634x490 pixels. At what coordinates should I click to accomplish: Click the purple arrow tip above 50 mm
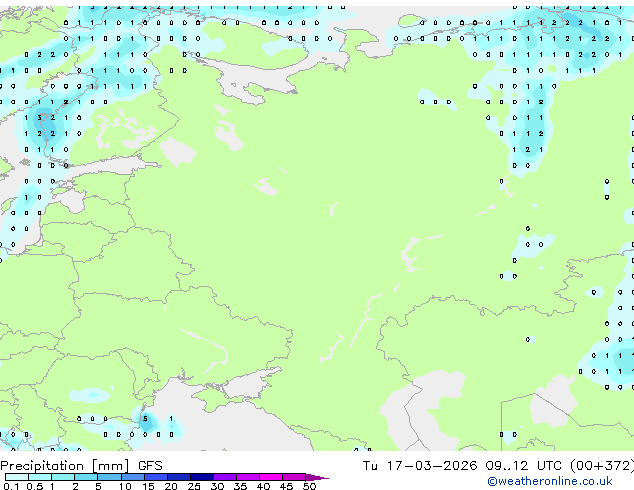317,477
